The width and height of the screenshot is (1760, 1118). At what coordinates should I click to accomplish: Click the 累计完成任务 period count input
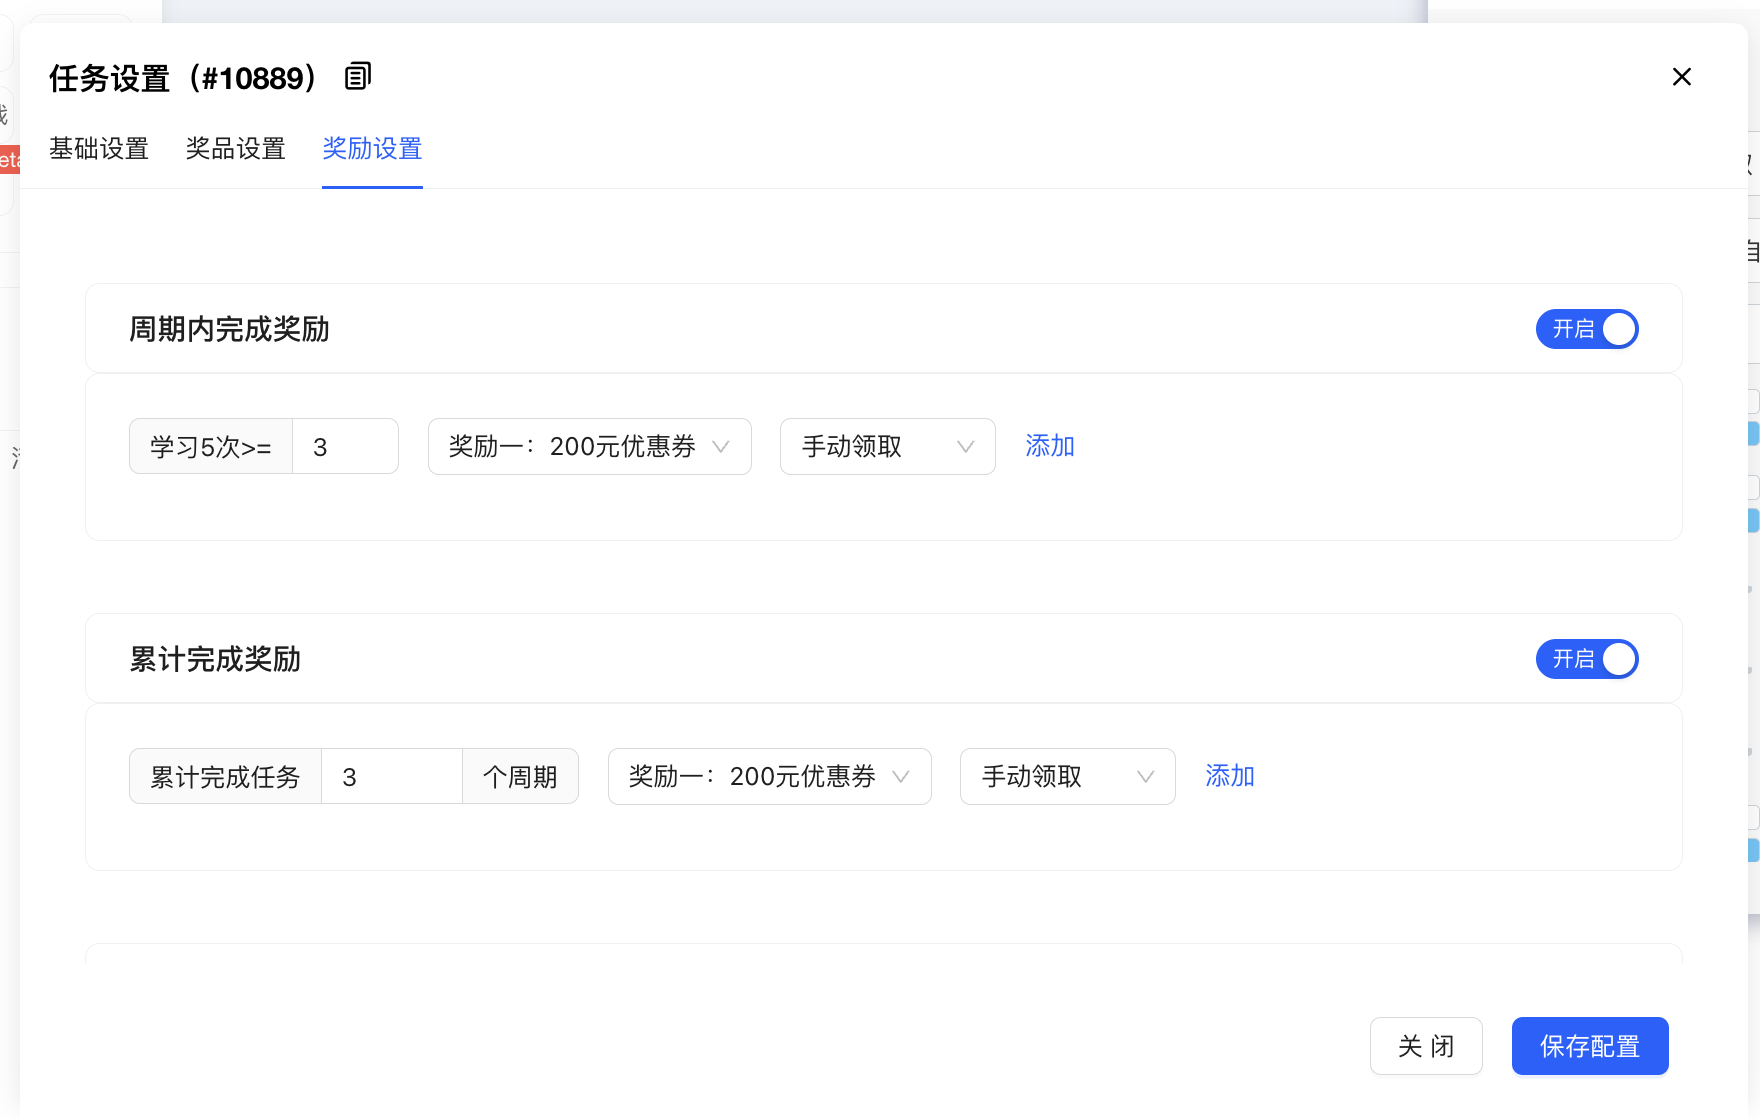pos(391,777)
